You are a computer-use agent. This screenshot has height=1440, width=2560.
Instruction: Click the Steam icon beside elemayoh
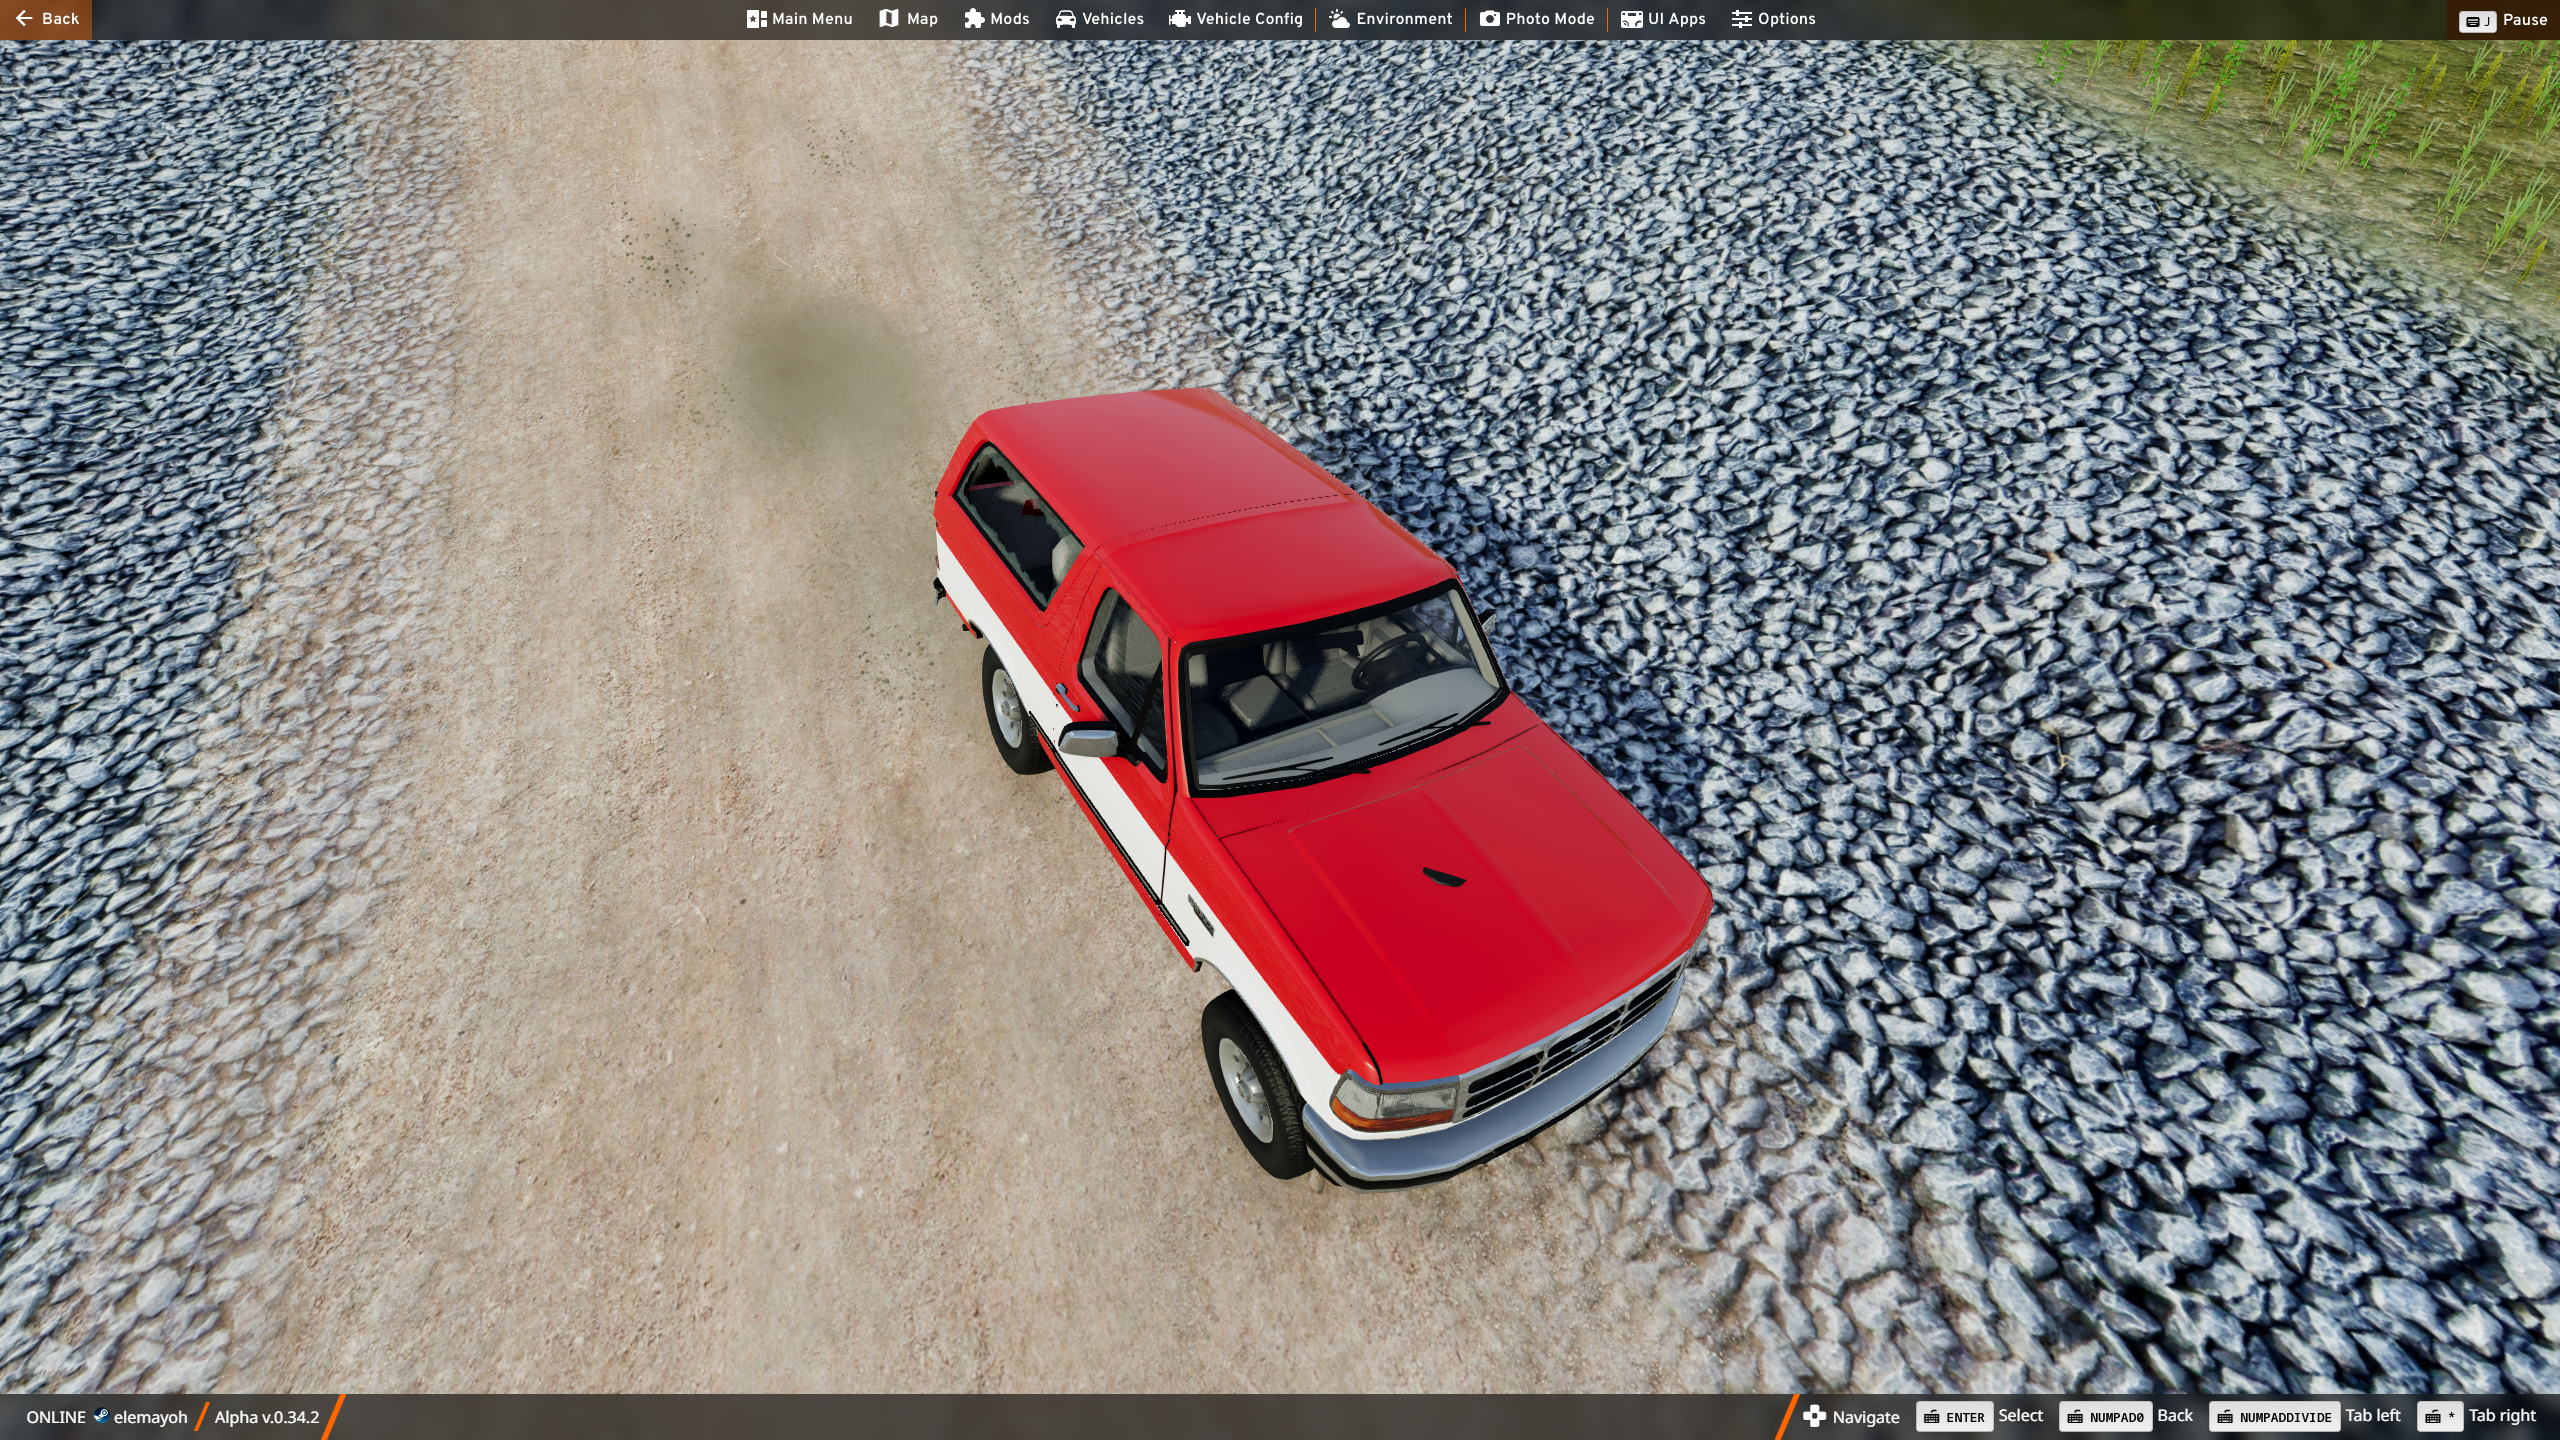pos(101,1416)
